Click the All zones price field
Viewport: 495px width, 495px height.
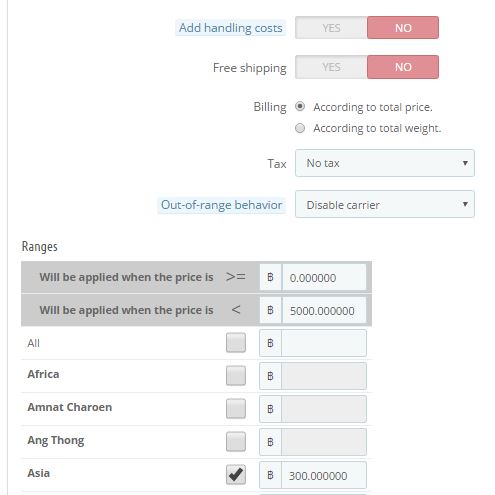pyautogui.click(x=324, y=343)
